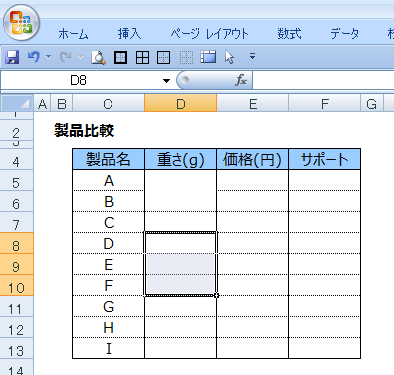The image size is (394, 375).
Task: Select row 5 header
Action: point(16,180)
